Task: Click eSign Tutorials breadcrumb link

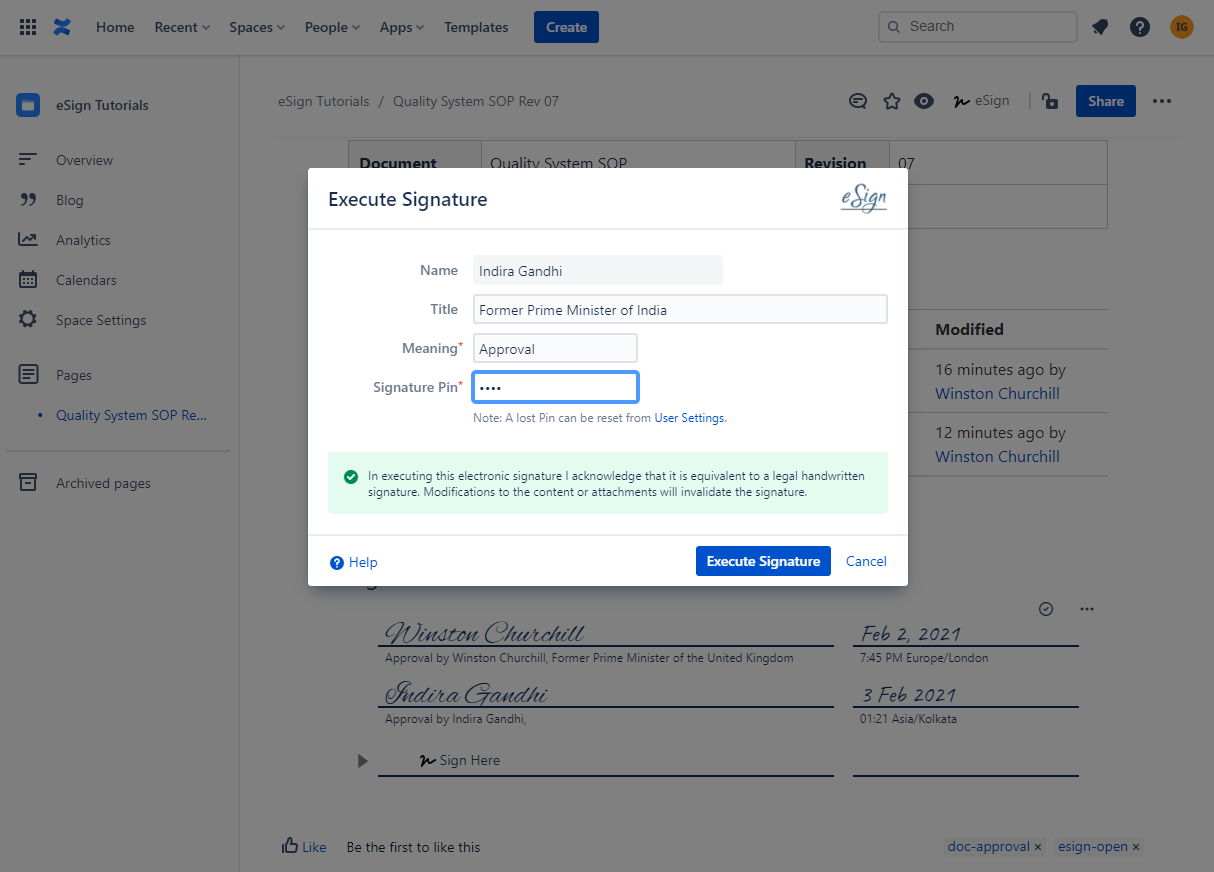Action: [x=324, y=101]
